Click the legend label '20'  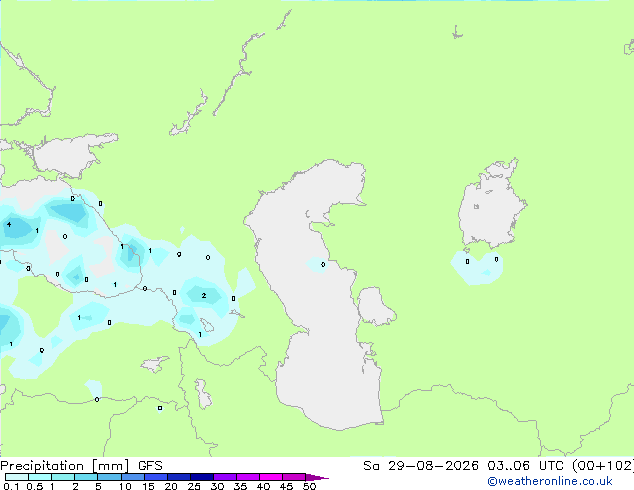(171, 486)
